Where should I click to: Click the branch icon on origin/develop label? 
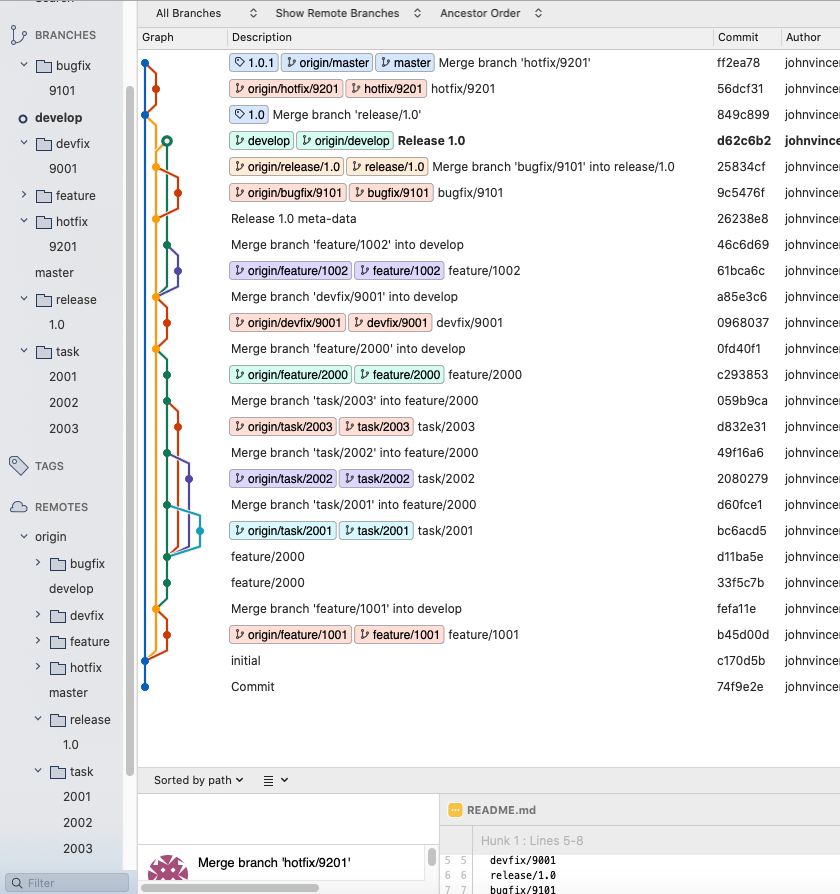point(305,140)
